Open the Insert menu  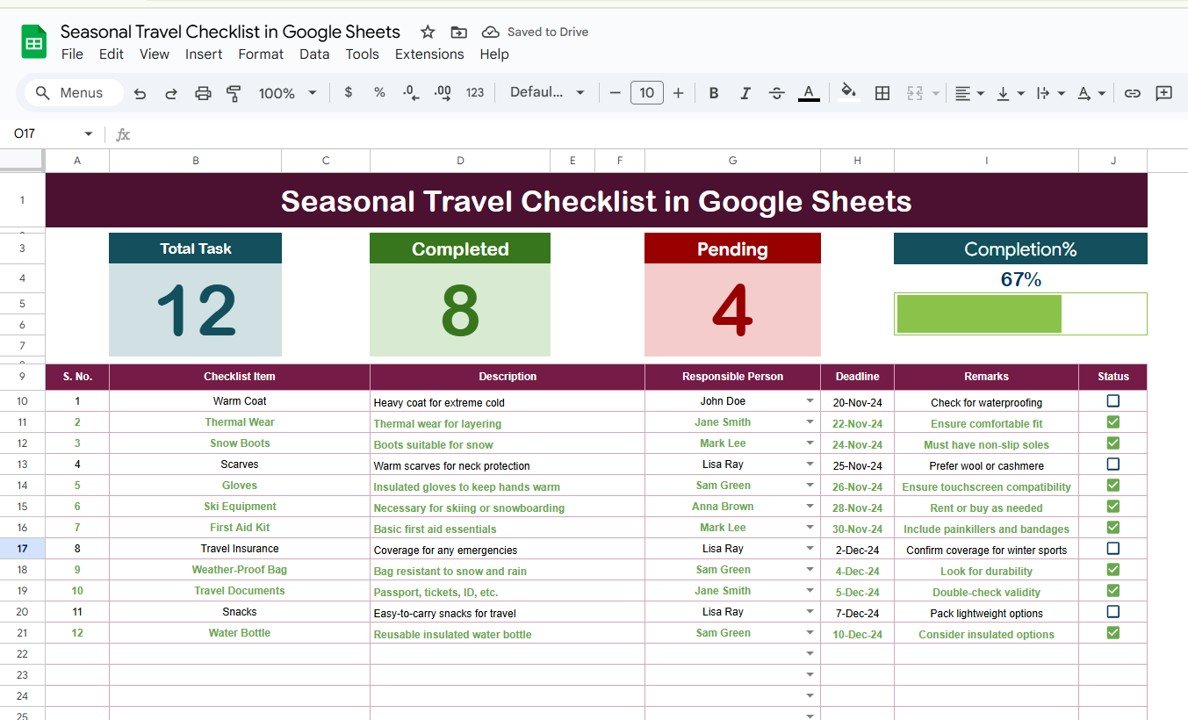coord(203,54)
